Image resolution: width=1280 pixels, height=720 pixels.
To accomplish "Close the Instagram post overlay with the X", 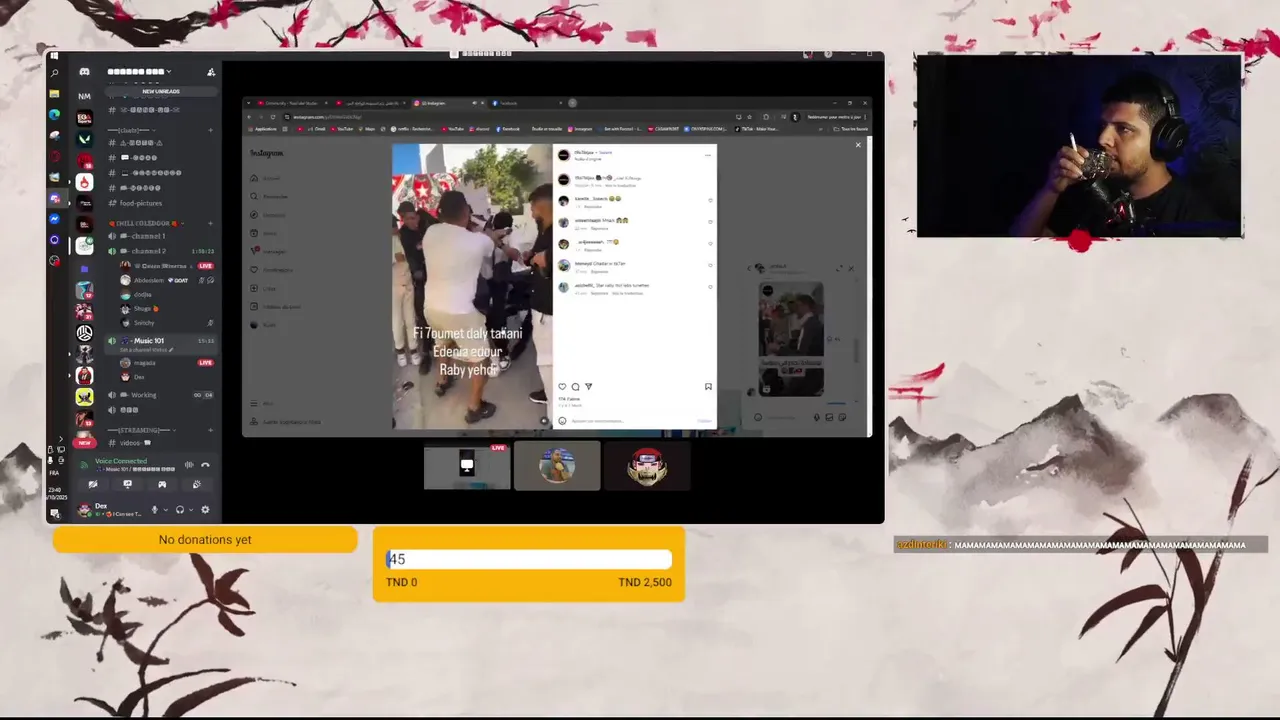I will [x=857, y=145].
